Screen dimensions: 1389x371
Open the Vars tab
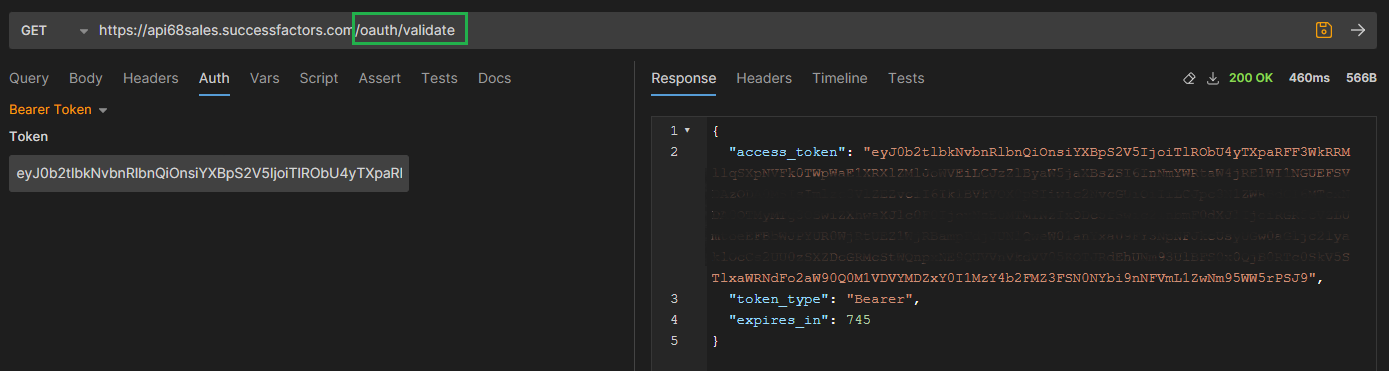[264, 78]
